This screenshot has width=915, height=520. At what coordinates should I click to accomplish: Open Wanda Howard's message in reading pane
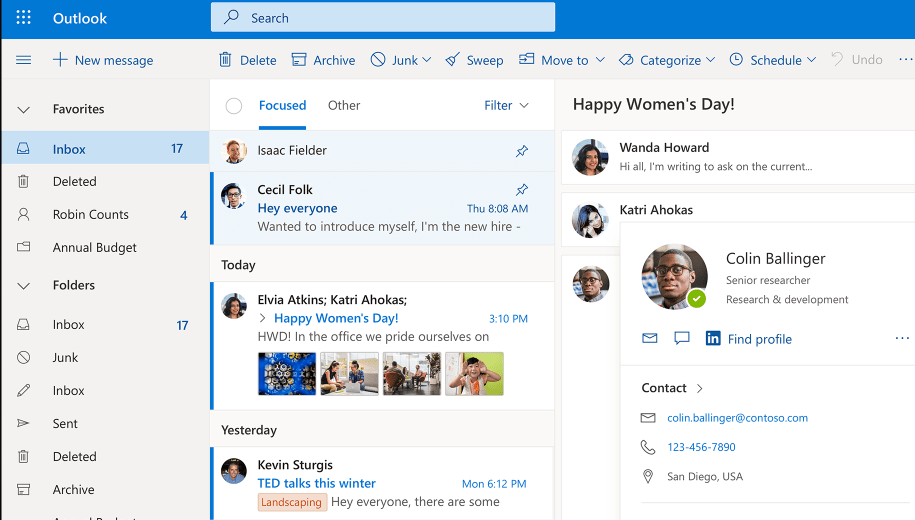coord(738,157)
